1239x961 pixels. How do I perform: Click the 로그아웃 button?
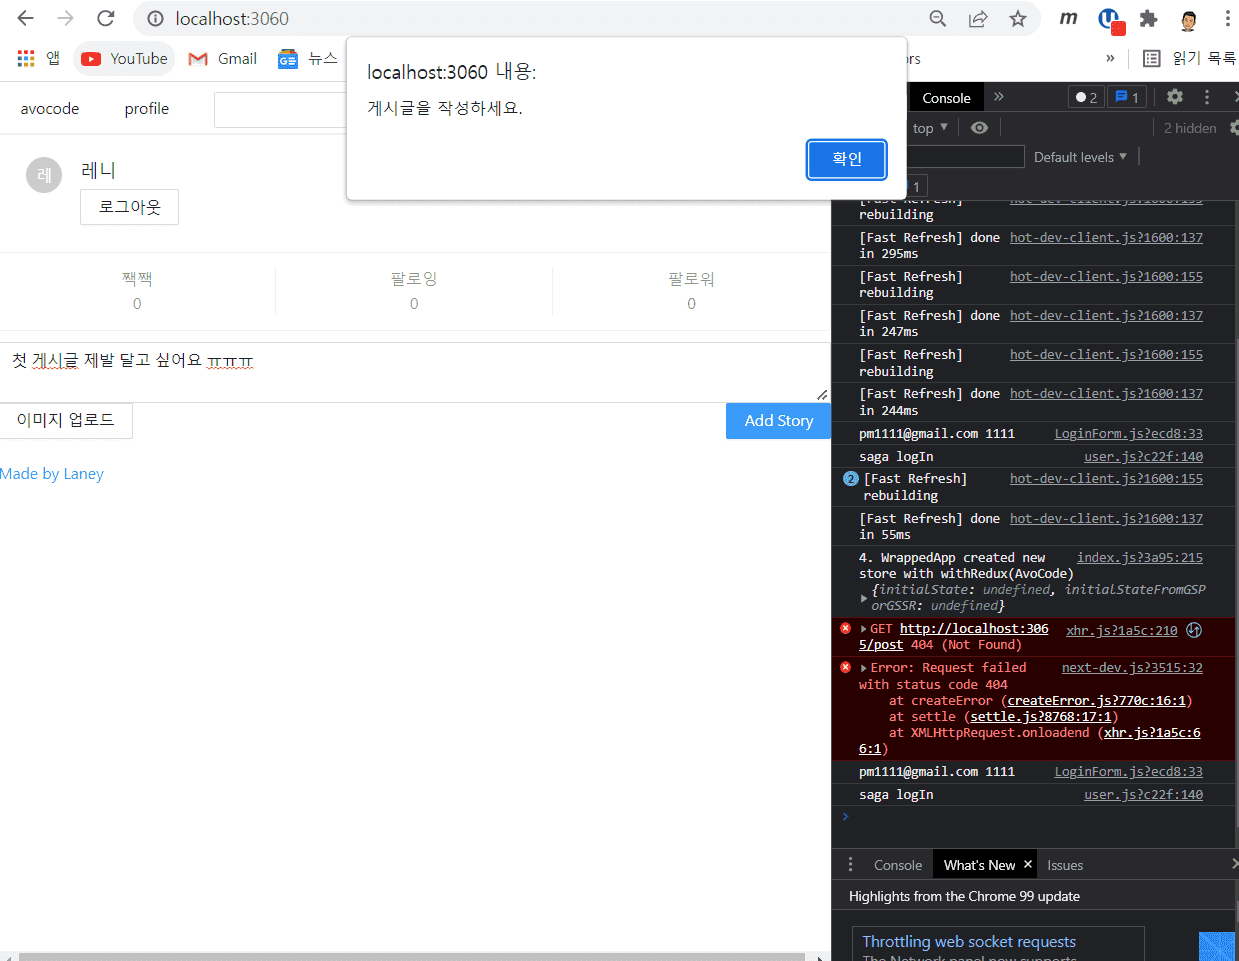click(129, 207)
